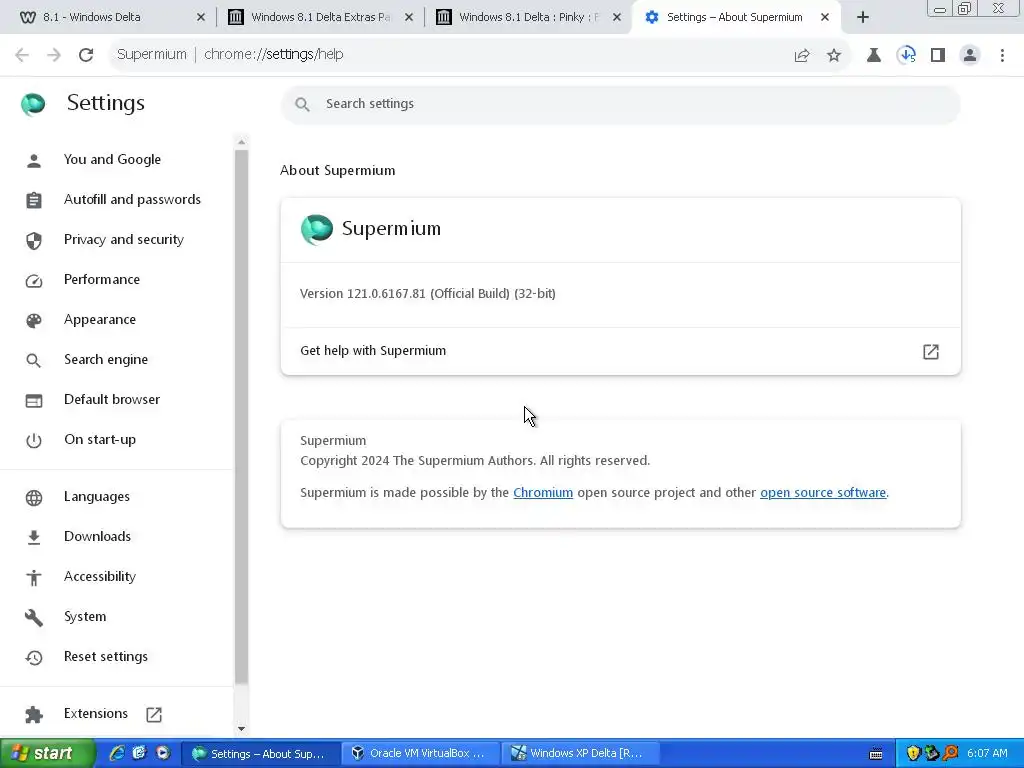Click the person icon for You and Google

34,160
